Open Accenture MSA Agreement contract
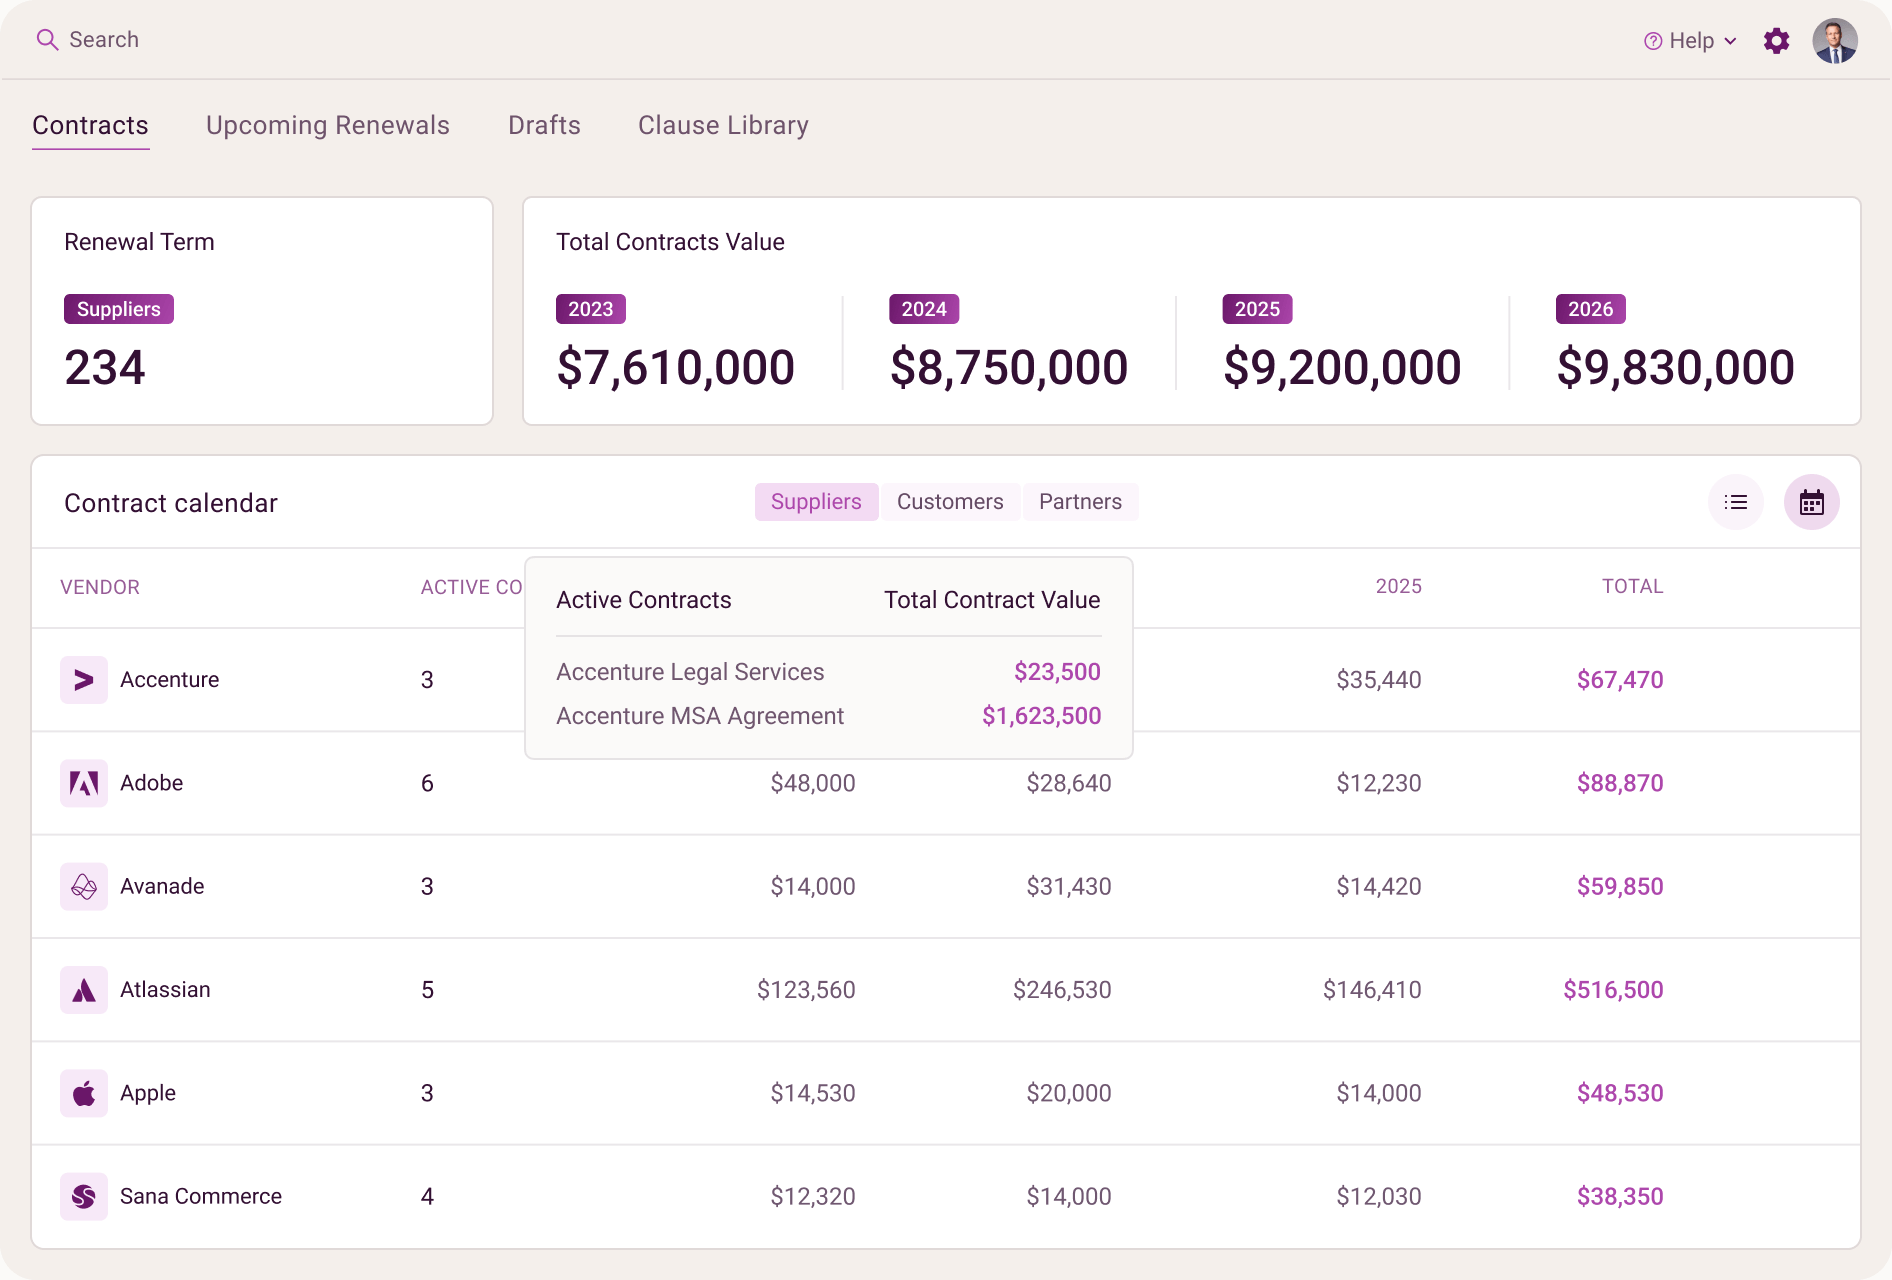Viewport: 1892px width, 1280px height. (x=700, y=716)
